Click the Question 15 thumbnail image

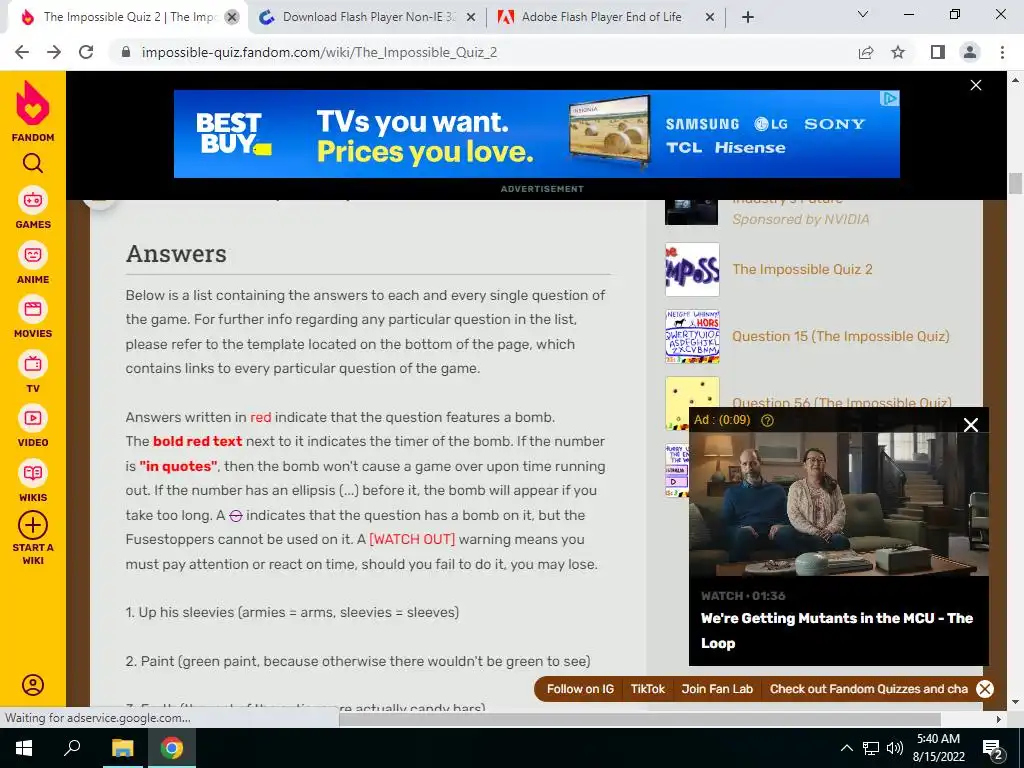coord(692,336)
